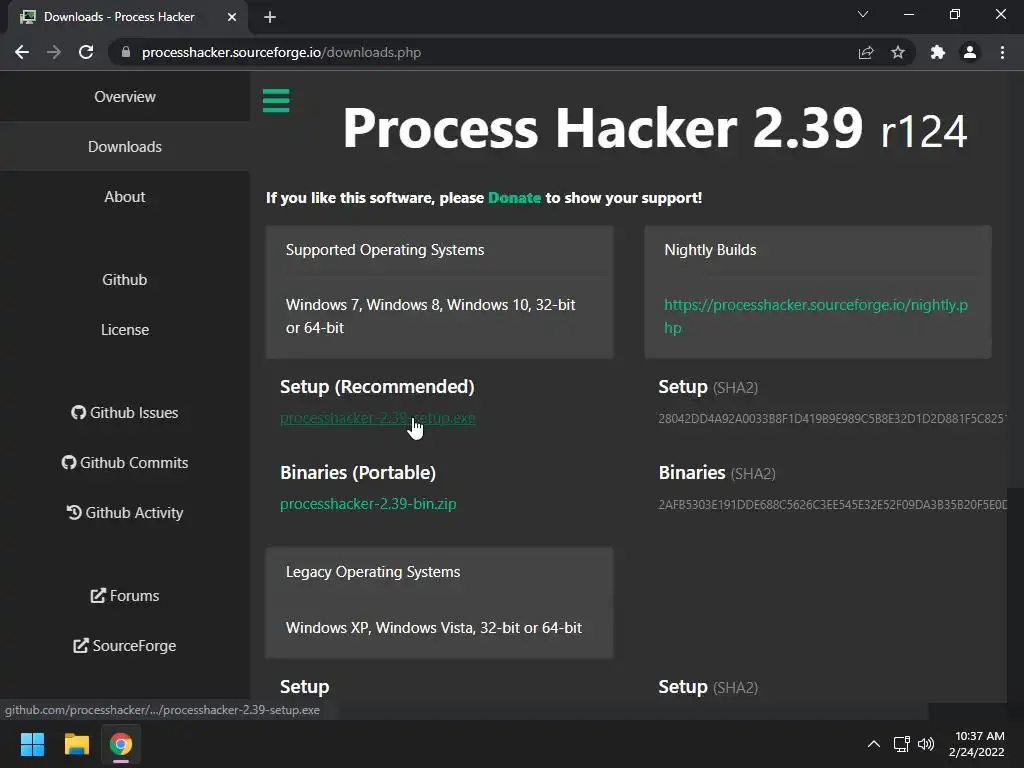Expand the system tray hidden icons chevron

tap(873, 744)
